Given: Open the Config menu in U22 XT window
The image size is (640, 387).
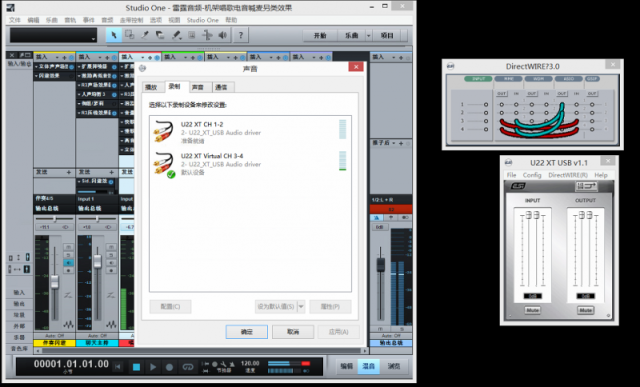Looking at the screenshot, I should 532,175.
